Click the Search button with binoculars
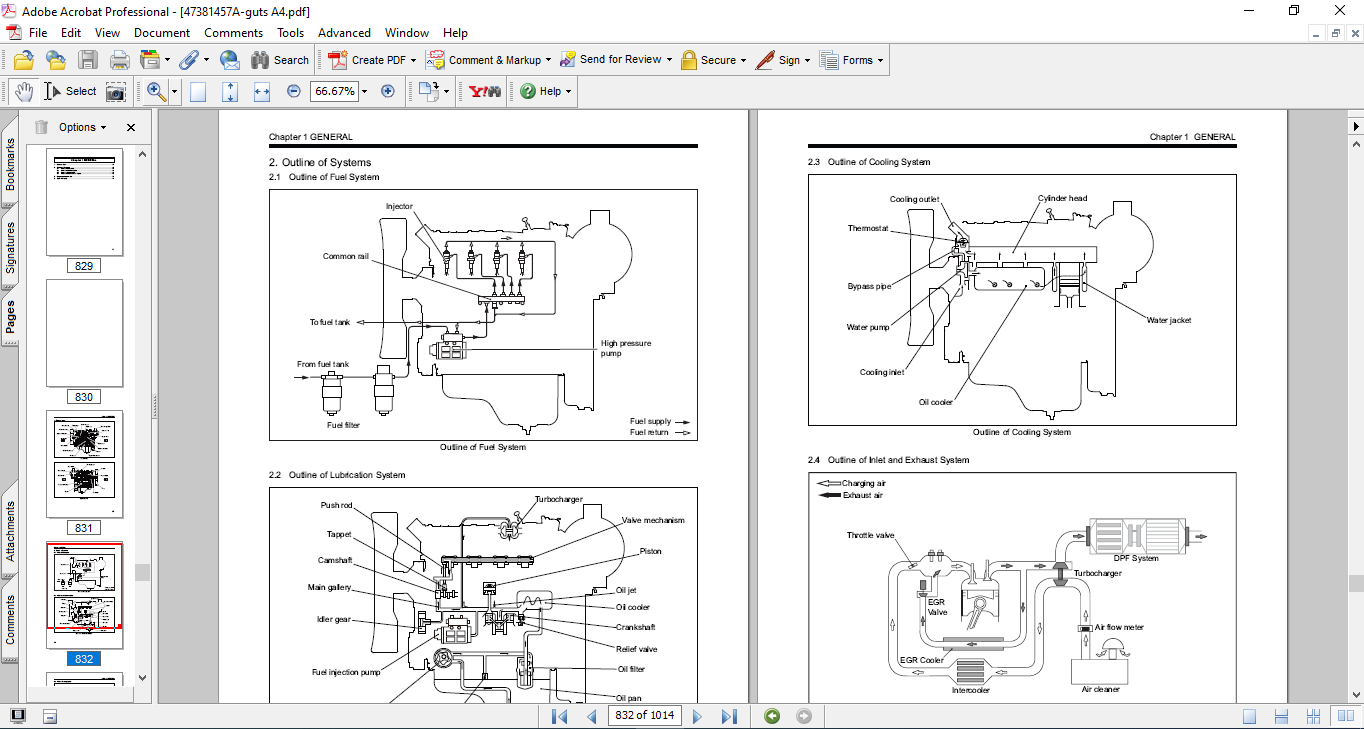The width and height of the screenshot is (1364, 729). point(280,60)
